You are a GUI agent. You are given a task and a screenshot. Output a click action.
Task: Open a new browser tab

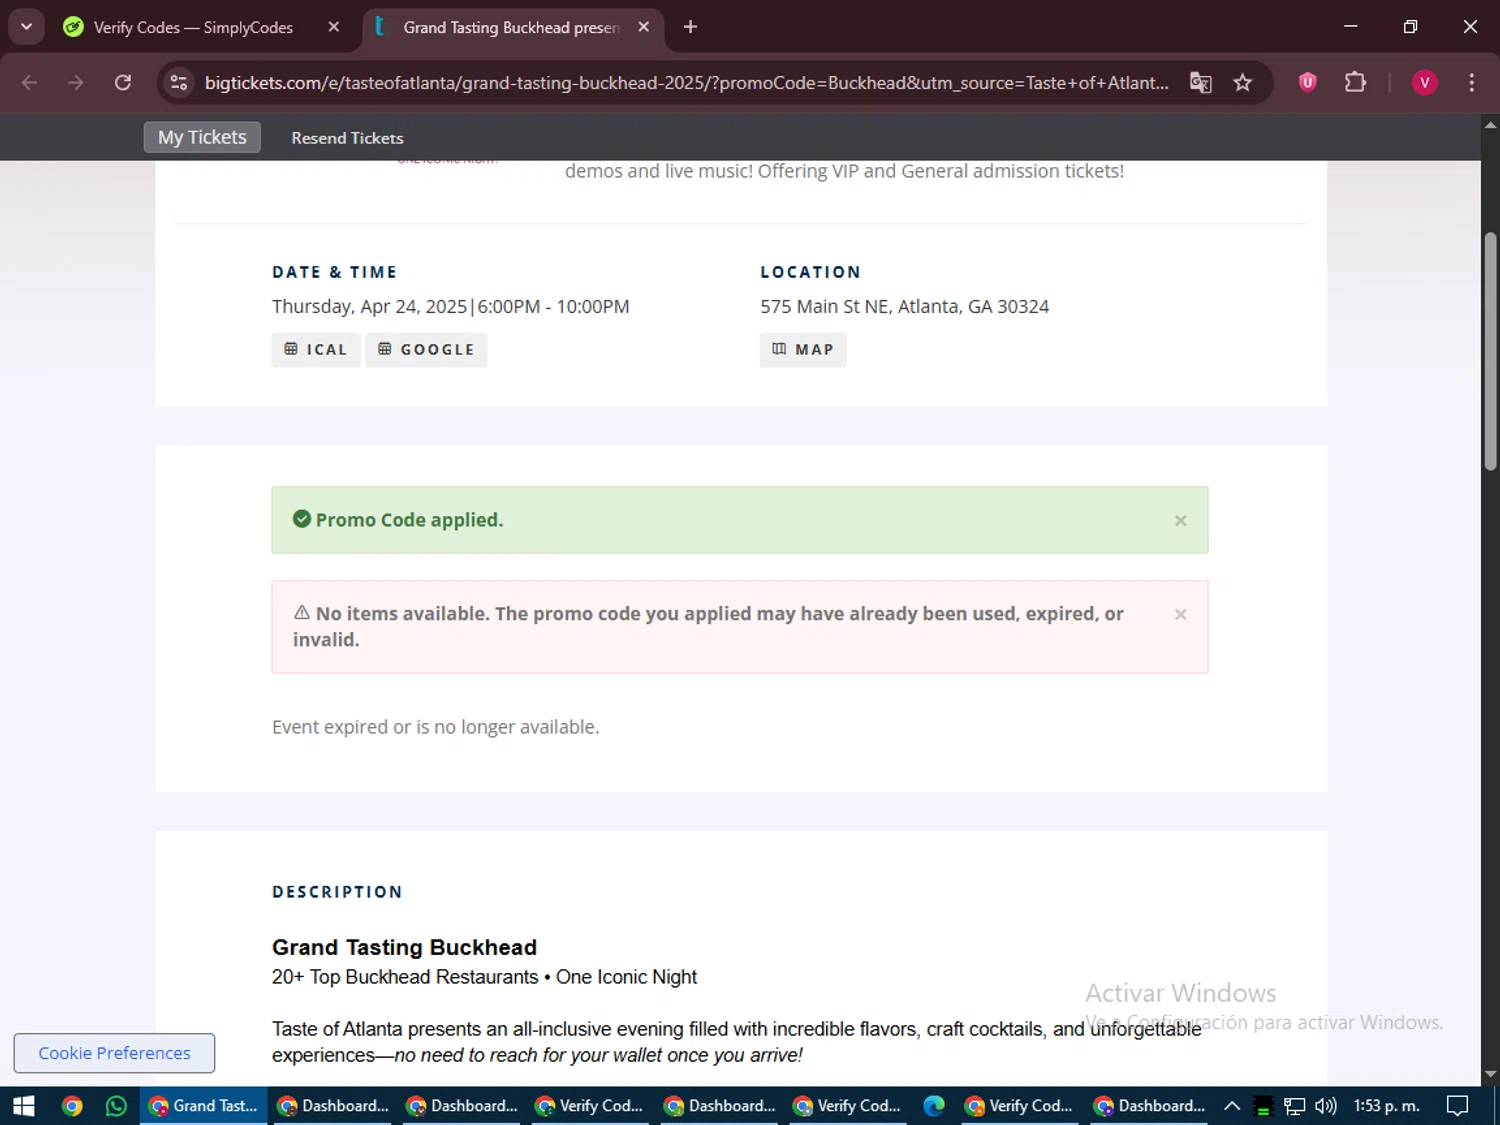690,27
